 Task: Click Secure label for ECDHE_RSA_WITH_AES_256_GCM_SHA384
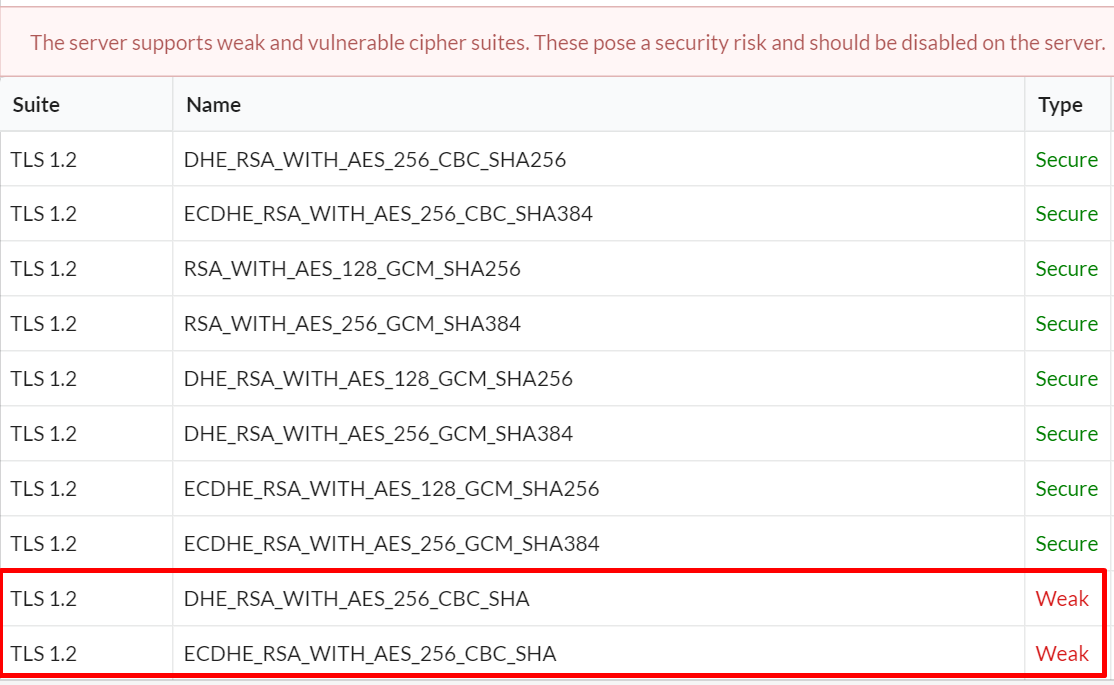coord(1066,544)
